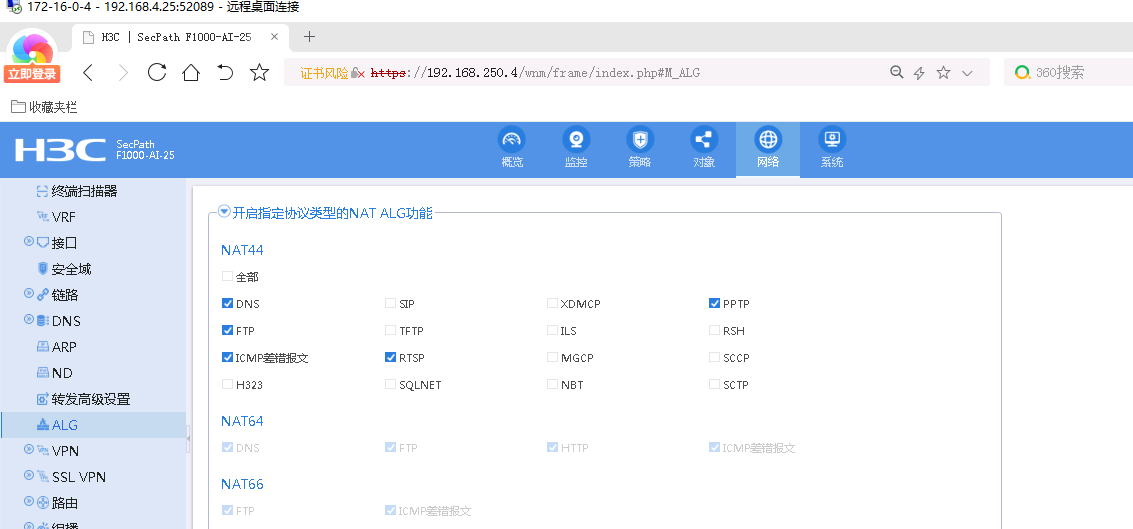Expand the 接口 sidebar node
This screenshot has width=1133, height=529.
(29, 242)
